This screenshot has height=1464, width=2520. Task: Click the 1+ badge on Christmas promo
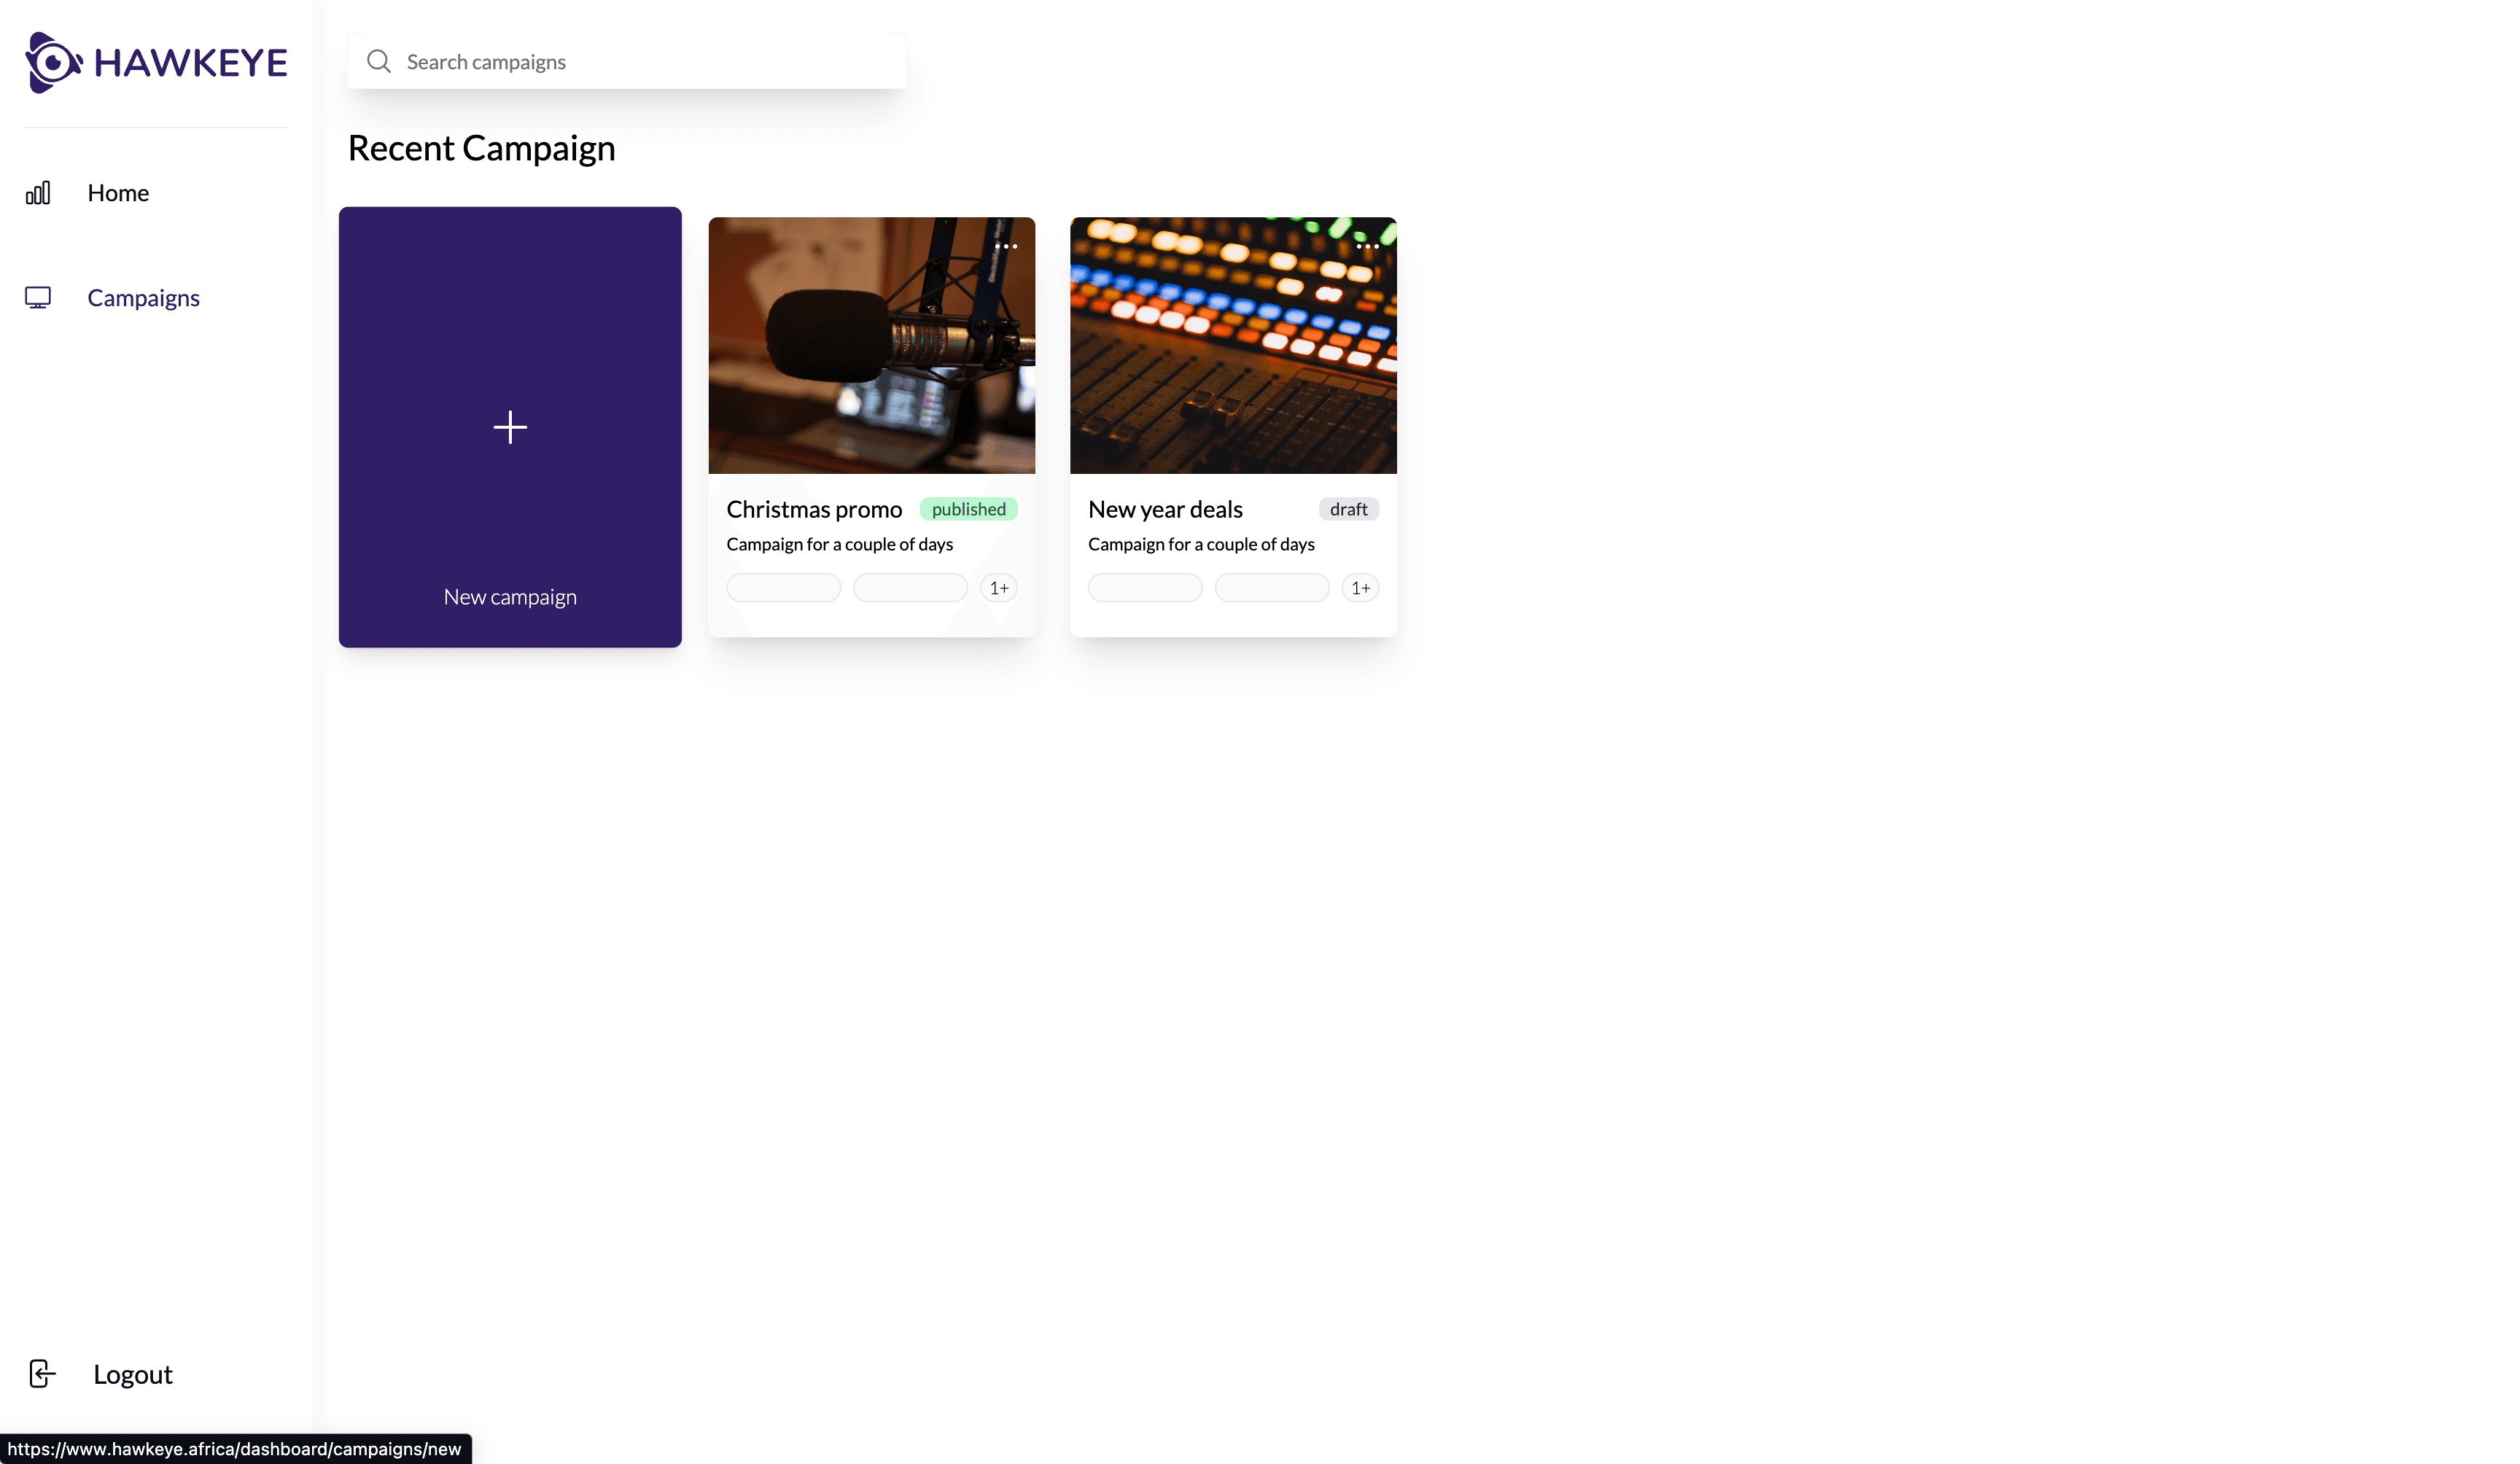click(x=999, y=588)
